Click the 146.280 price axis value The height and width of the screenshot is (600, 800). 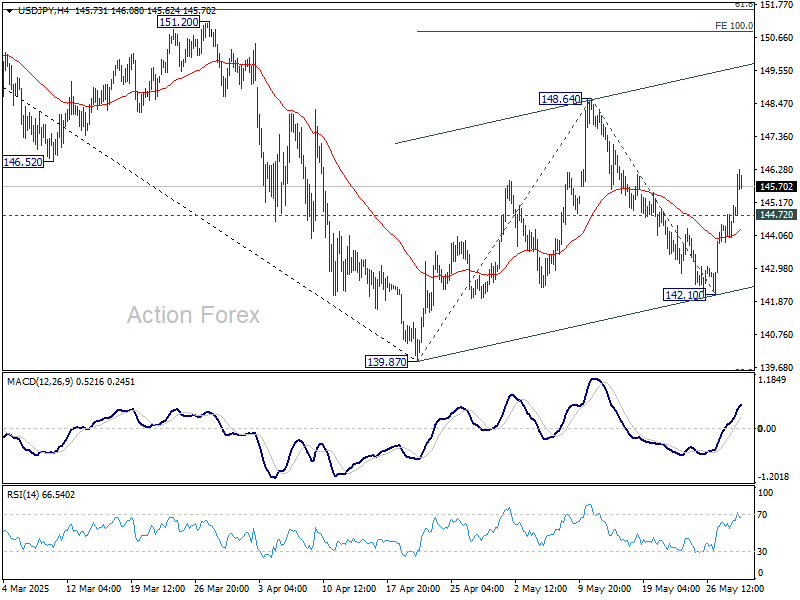777,169
